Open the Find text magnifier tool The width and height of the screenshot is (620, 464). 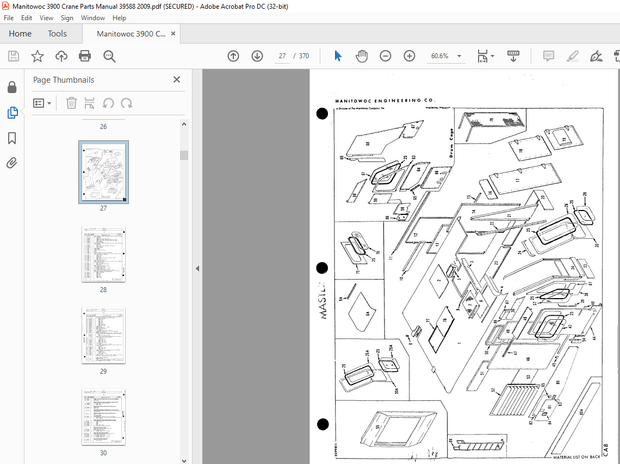pos(109,56)
